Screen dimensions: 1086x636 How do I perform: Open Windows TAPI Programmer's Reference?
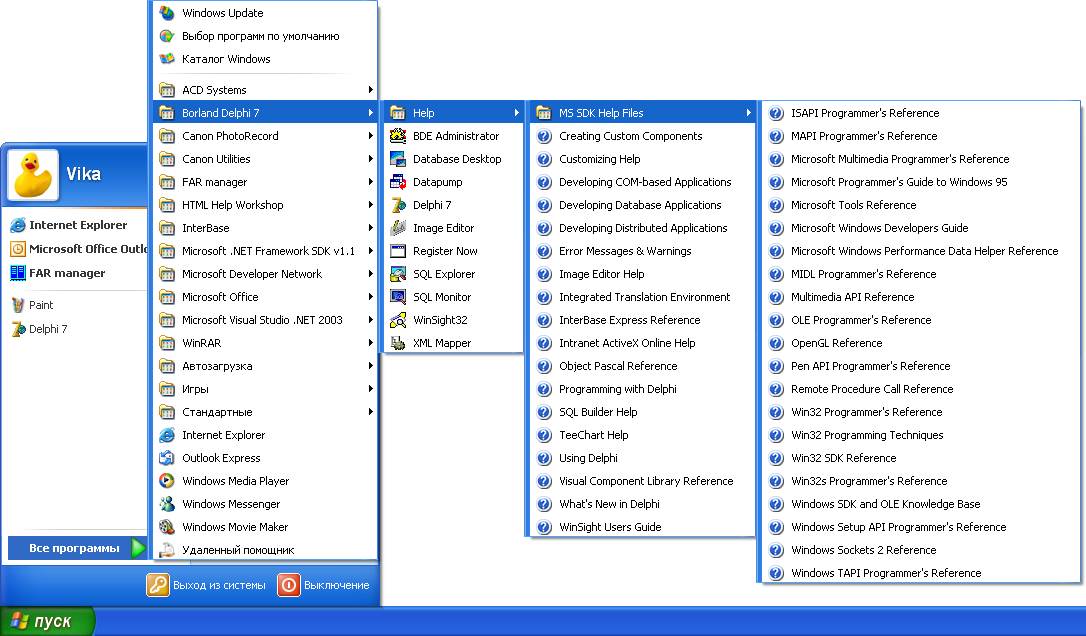(921, 573)
